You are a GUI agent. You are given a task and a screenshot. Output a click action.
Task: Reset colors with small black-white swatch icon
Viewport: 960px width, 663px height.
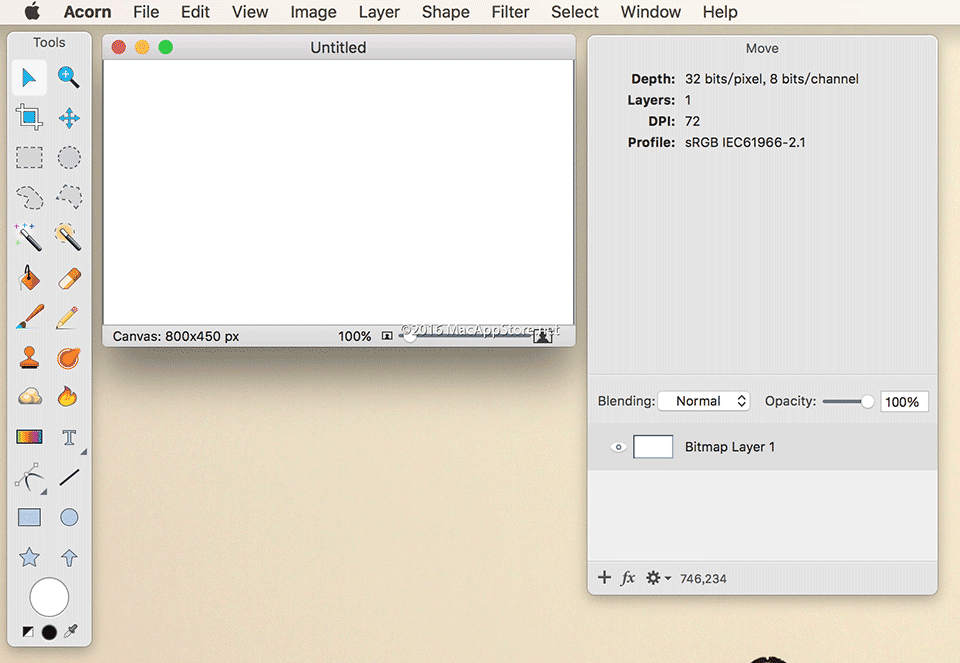tap(28, 632)
